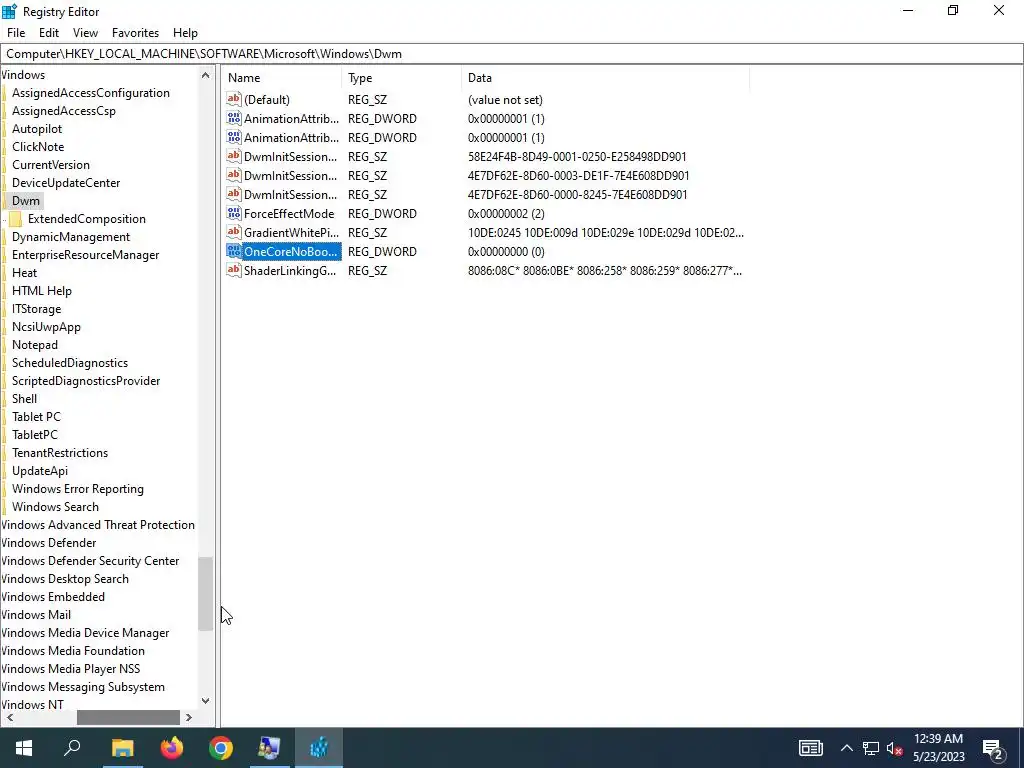The image size is (1024, 768).
Task: Click icon of DwmInitSession value with data 58E24F4B
Action: pos(234,156)
